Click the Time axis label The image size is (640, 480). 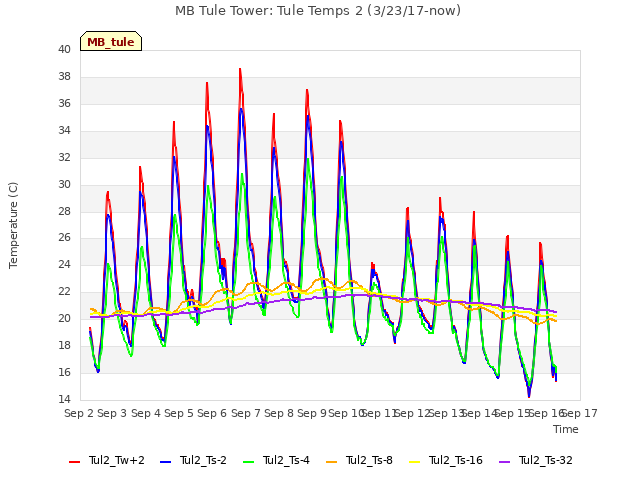tap(566, 429)
